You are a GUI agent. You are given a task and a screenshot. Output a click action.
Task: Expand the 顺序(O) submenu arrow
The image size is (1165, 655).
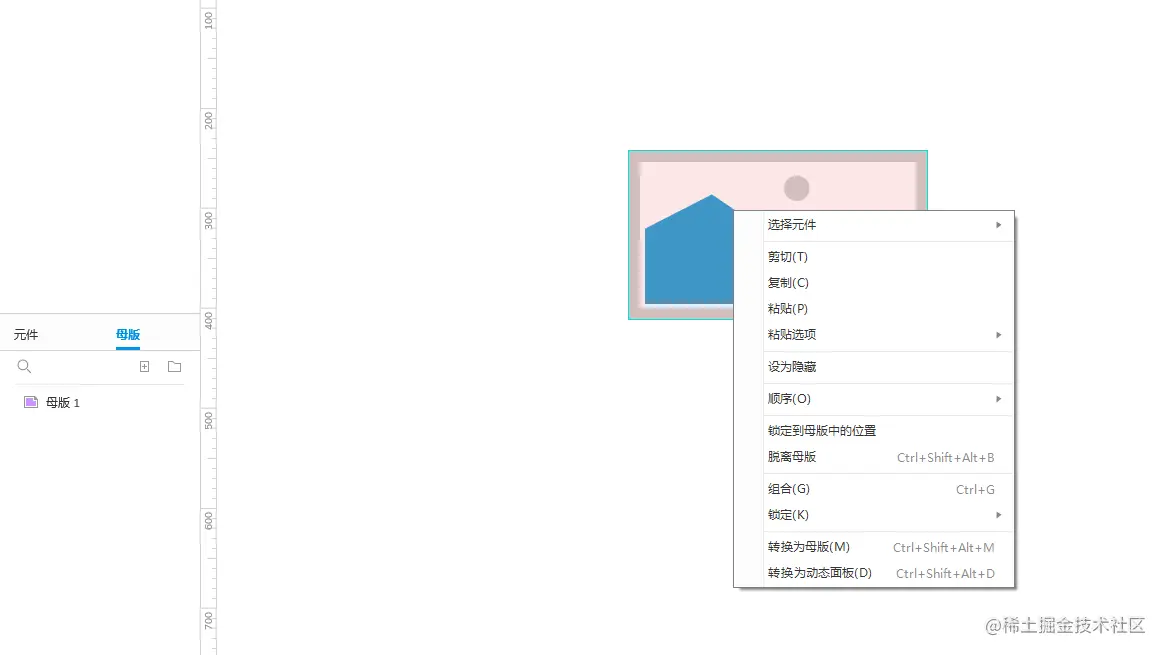pos(999,399)
